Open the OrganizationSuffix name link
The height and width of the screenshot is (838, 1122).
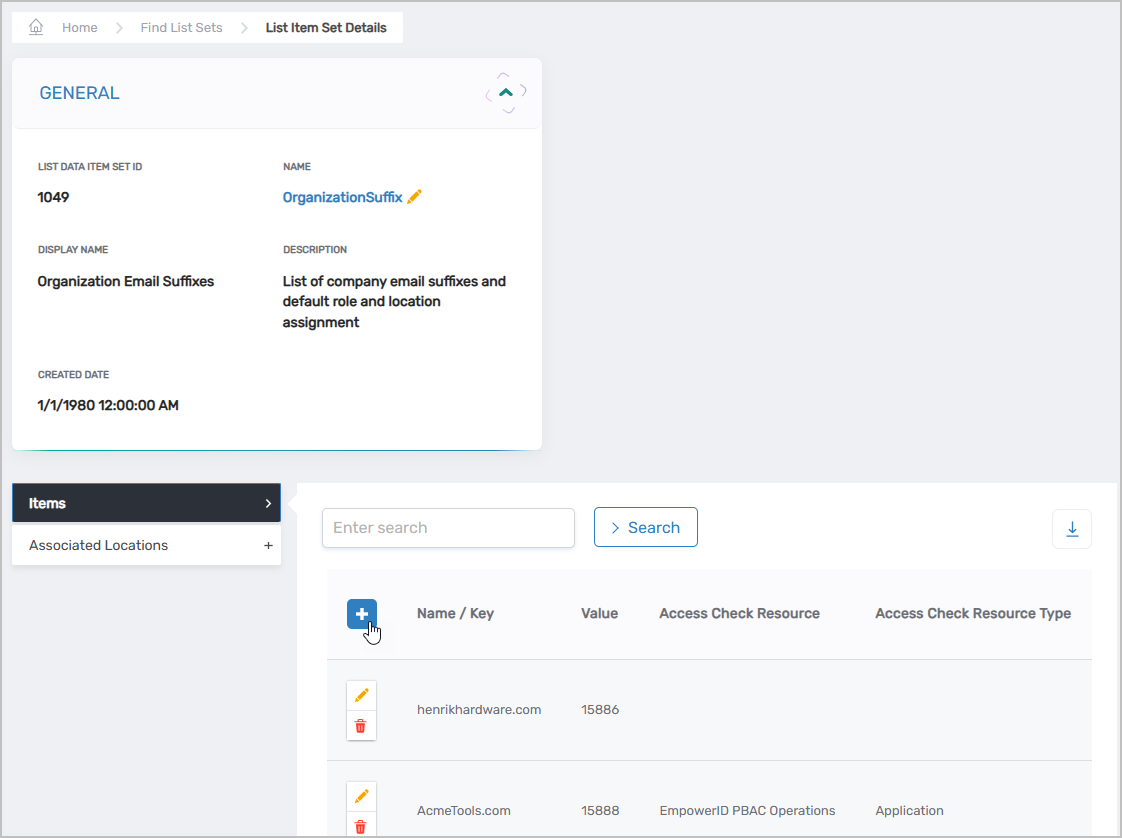click(x=342, y=197)
